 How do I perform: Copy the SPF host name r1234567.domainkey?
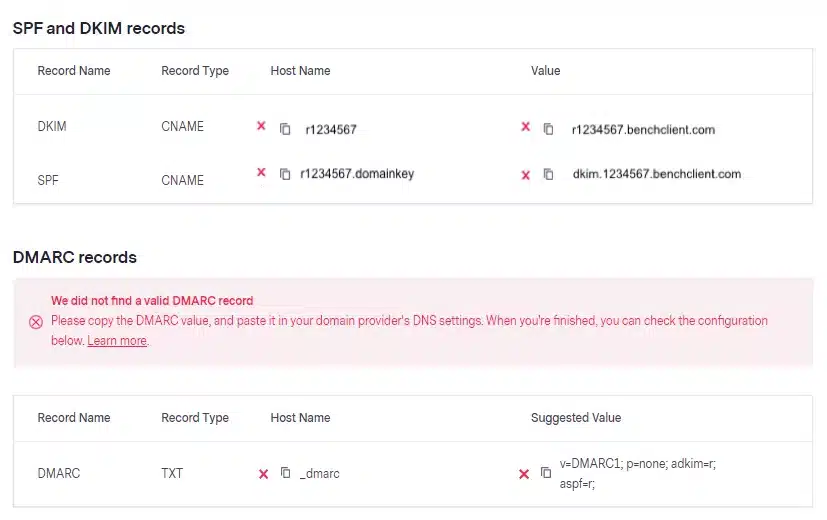point(285,174)
